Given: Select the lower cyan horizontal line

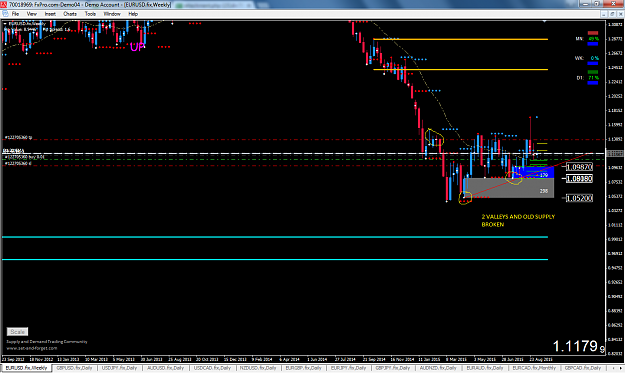Looking at the screenshot, I should 275,259.
